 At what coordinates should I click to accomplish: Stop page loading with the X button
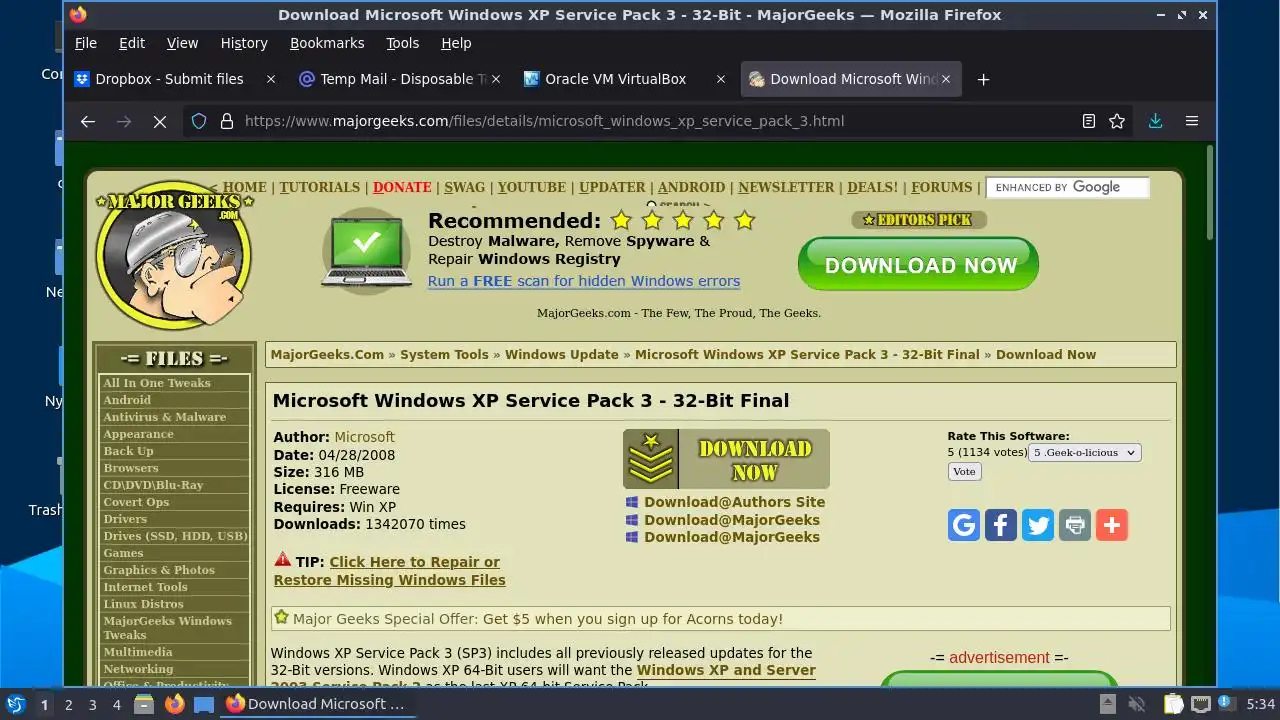(159, 121)
